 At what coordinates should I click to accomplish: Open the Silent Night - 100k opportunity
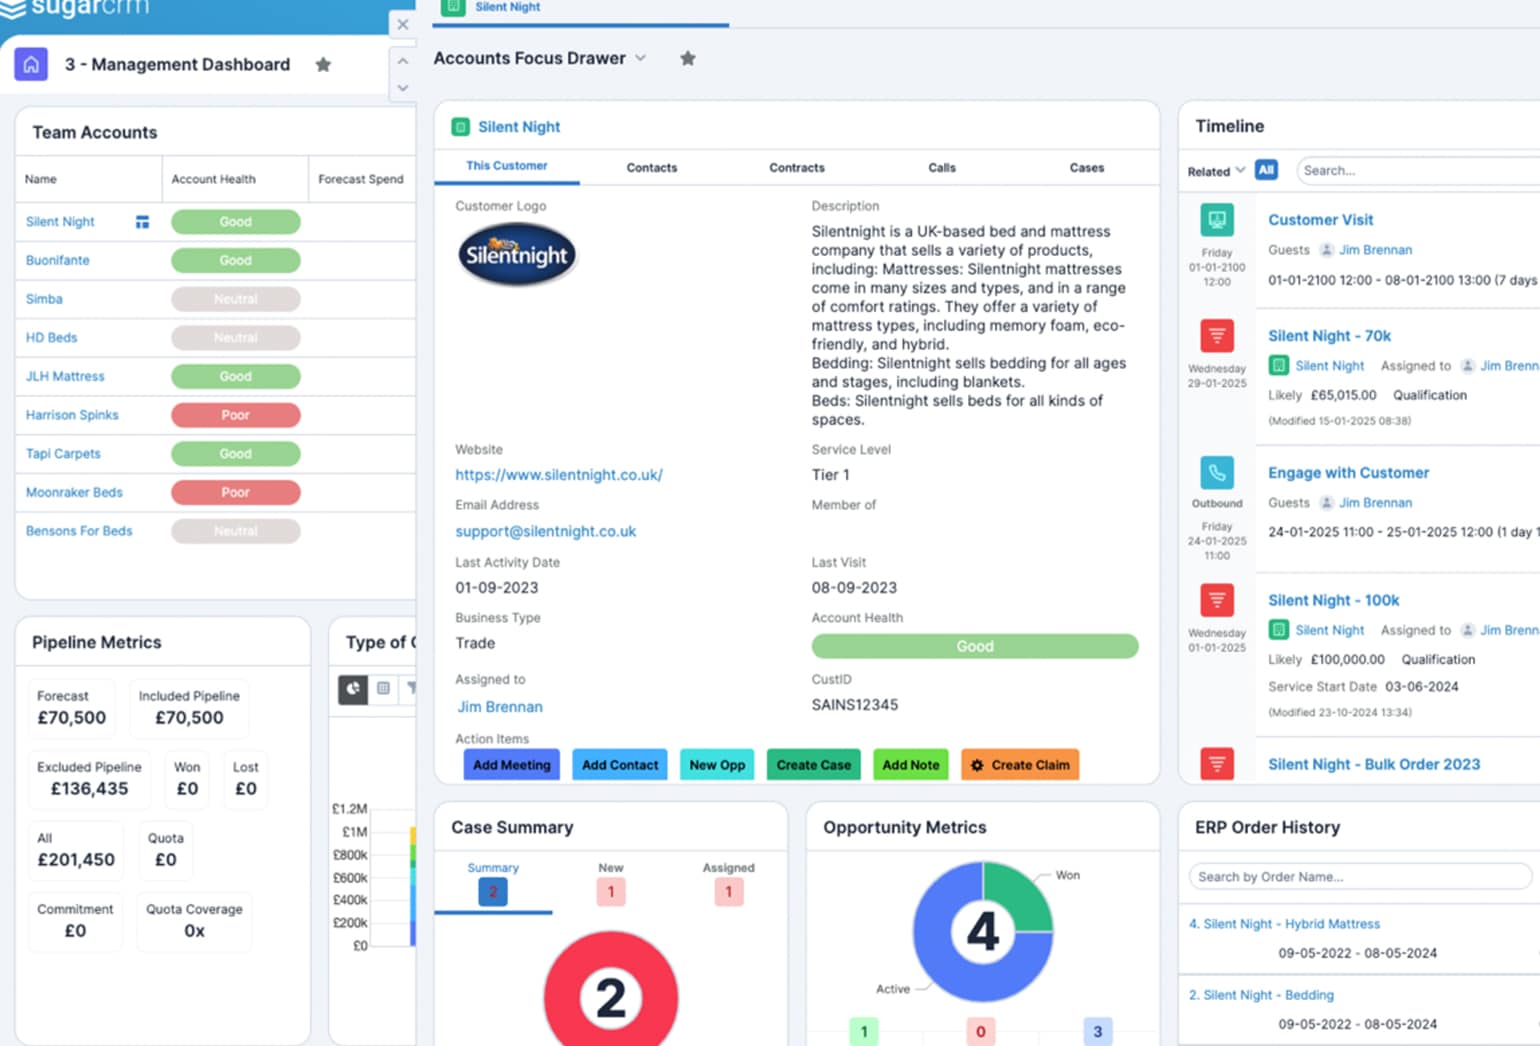[x=1333, y=600]
